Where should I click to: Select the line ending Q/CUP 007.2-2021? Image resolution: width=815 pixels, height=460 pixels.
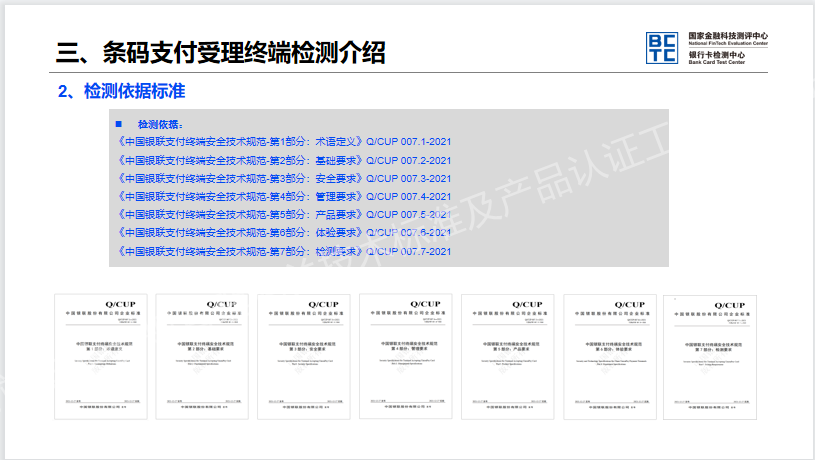coord(284,161)
